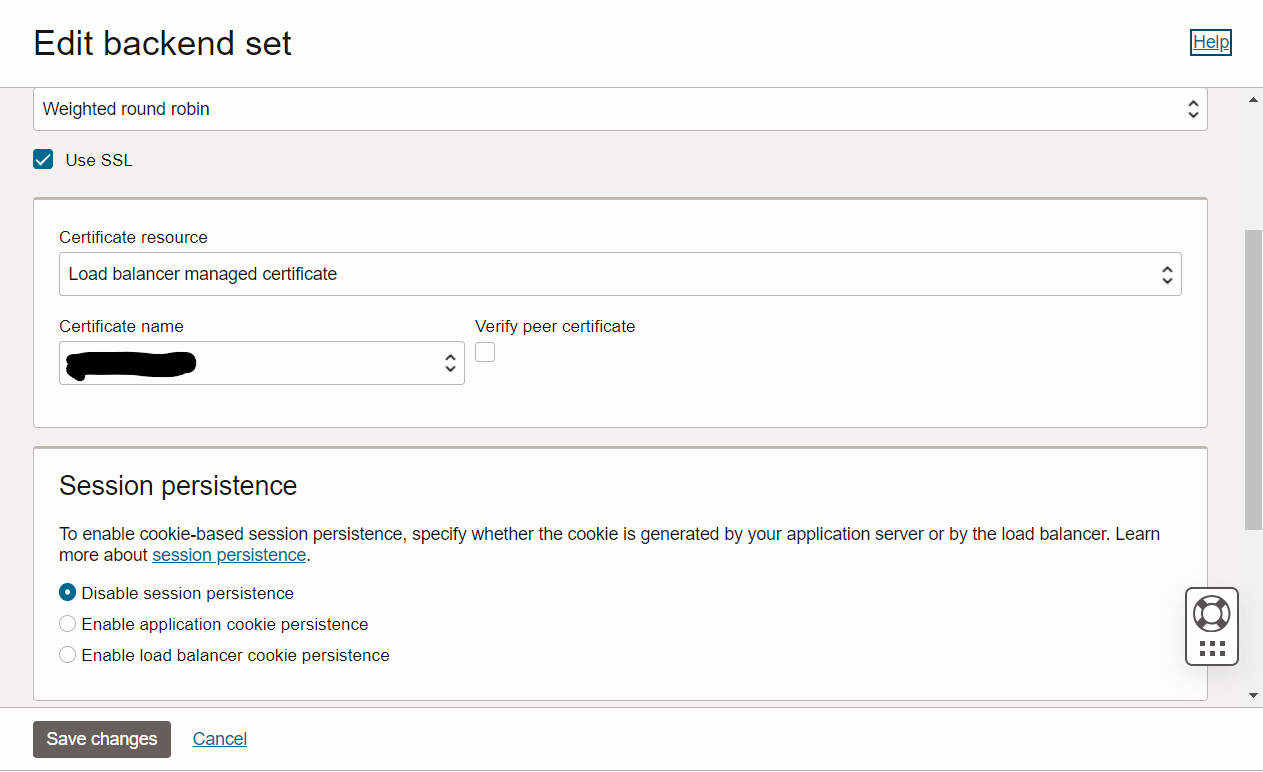The height and width of the screenshot is (772, 1263).
Task: Open the lifebuoy support icon
Action: (x=1211, y=612)
